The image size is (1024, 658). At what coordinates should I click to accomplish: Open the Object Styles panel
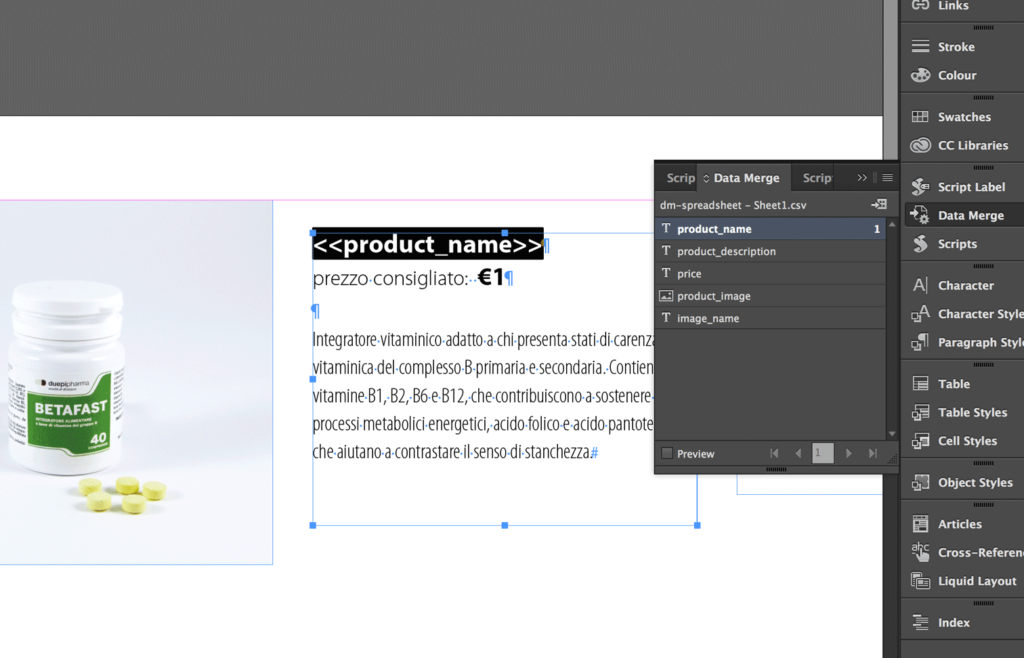click(x=962, y=482)
